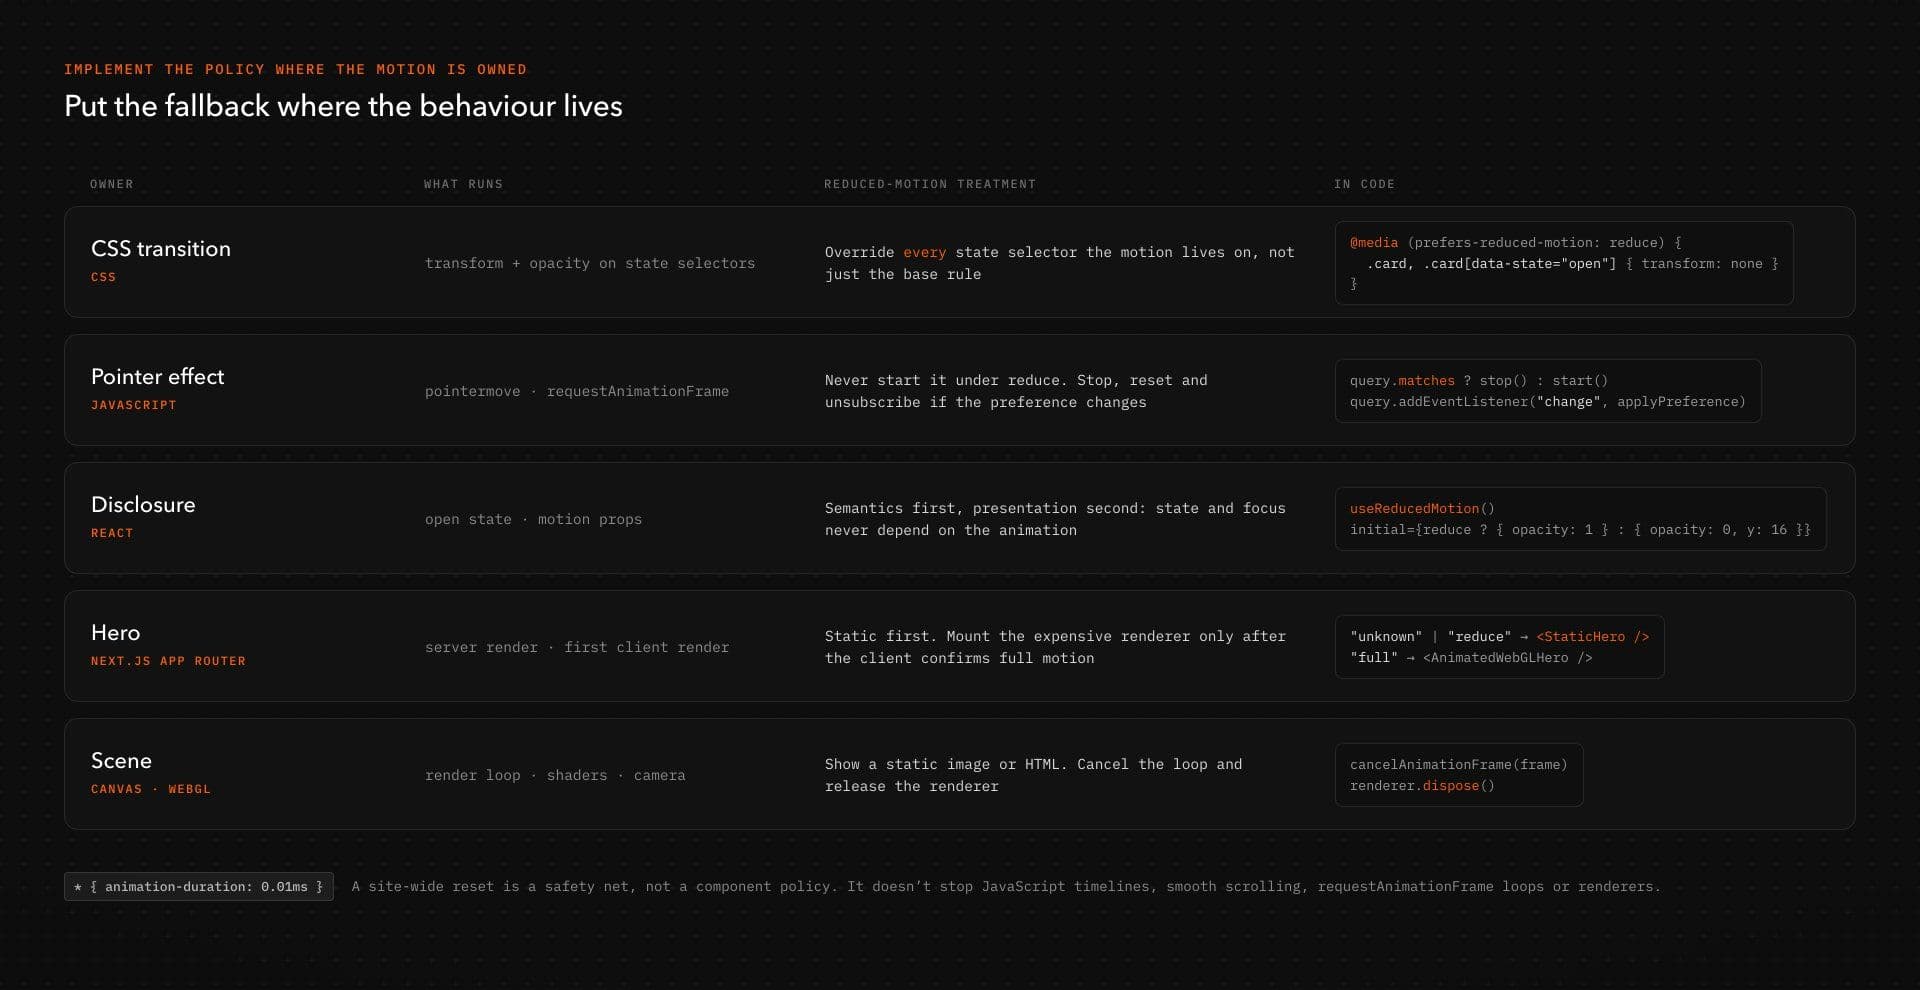The height and width of the screenshot is (990, 1920).
Task: Click the orange NEXT.JS APP ROUTER tag
Action: coord(168,661)
